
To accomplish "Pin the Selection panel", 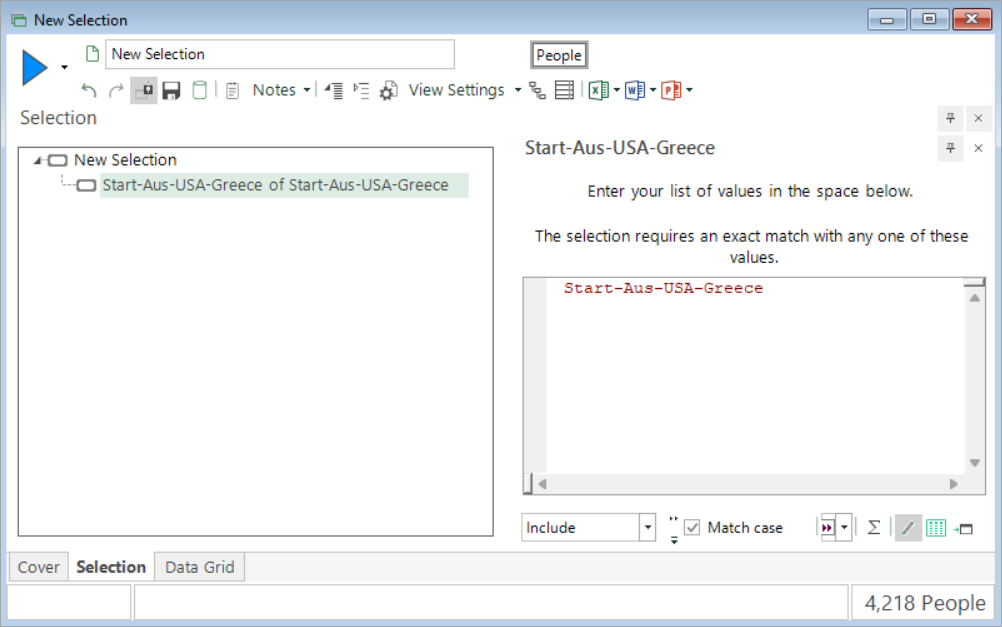I will [x=950, y=118].
